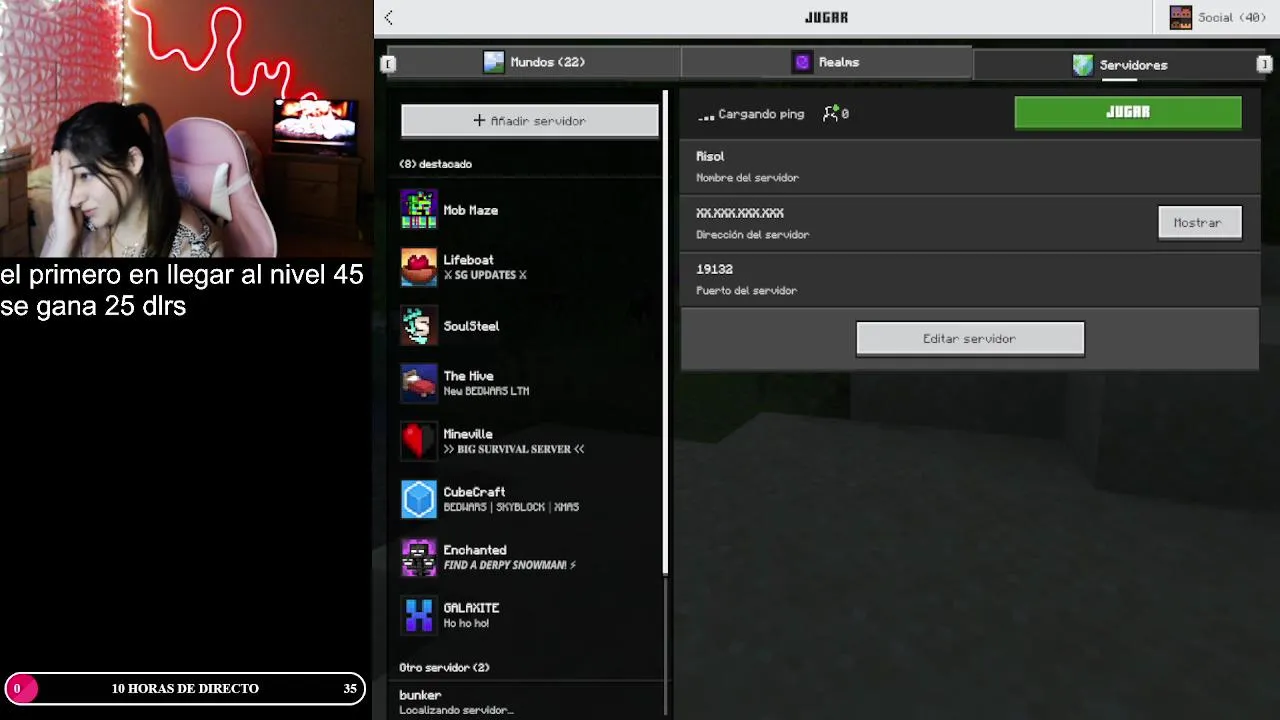Select Lifeboat SG UPDATES entry
Image resolution: width=1280 pixels, height=720 pixels.
[x=530, y=268]
